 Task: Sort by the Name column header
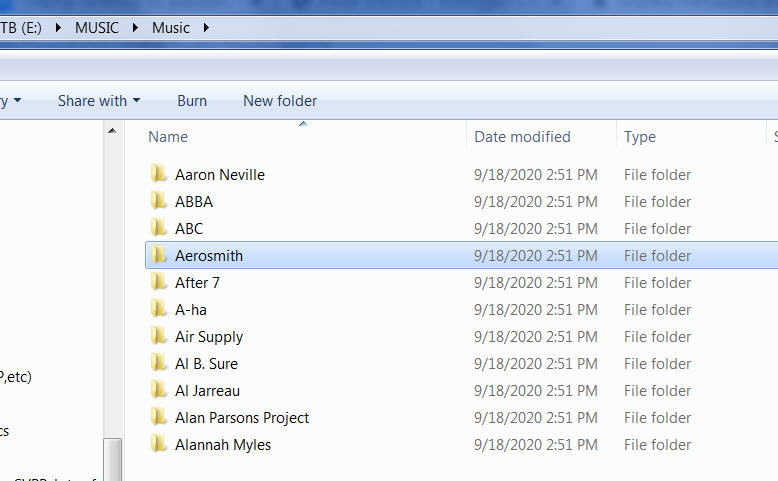point(168,137)
